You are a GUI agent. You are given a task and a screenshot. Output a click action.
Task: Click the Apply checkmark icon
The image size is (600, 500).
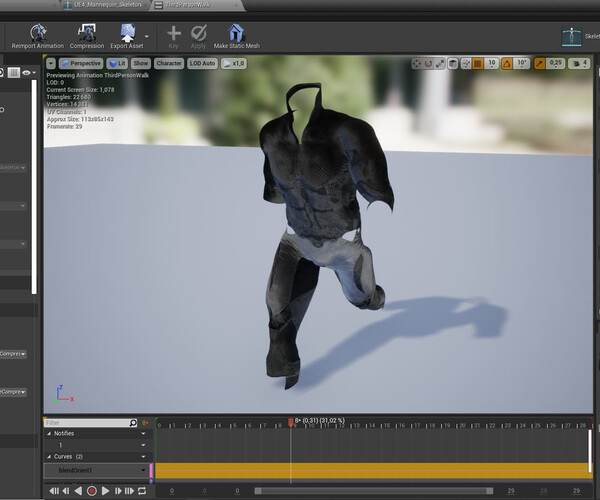(199, 33)
